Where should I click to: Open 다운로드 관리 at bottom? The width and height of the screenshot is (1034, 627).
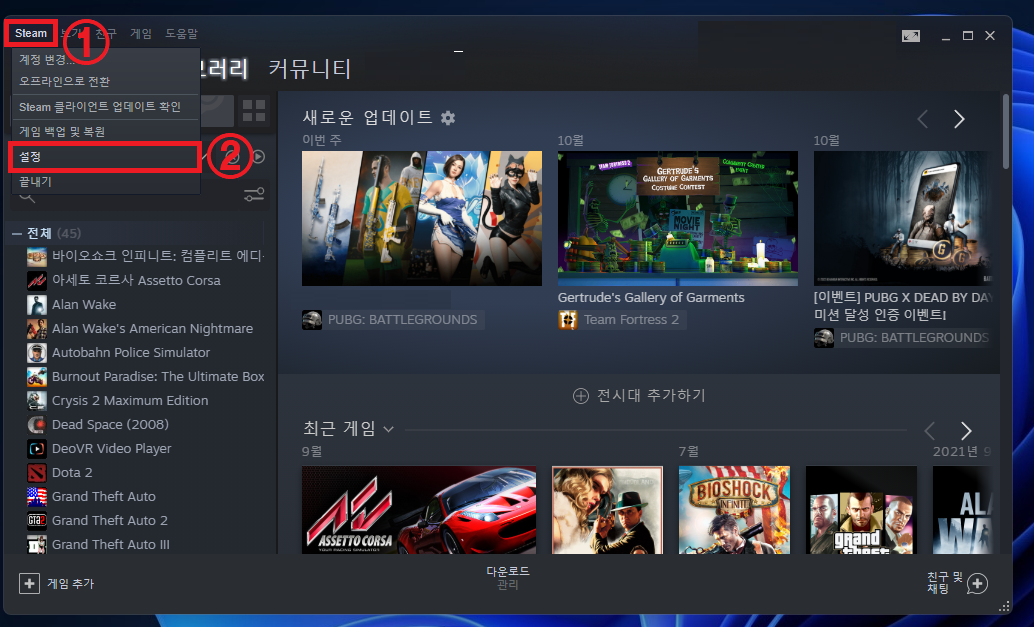(x=508, y=578)
